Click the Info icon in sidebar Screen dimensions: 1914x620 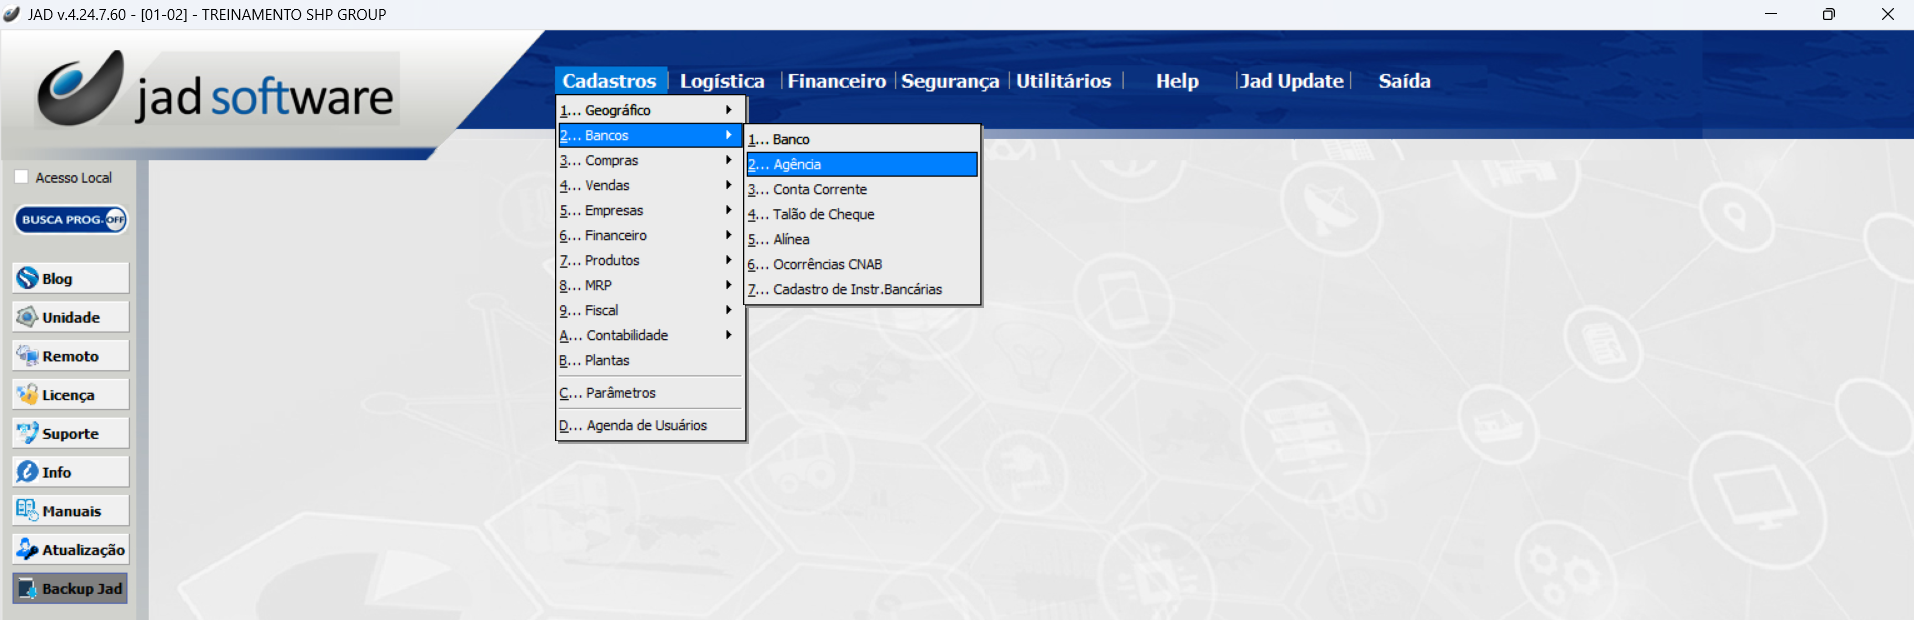point(27,472)
